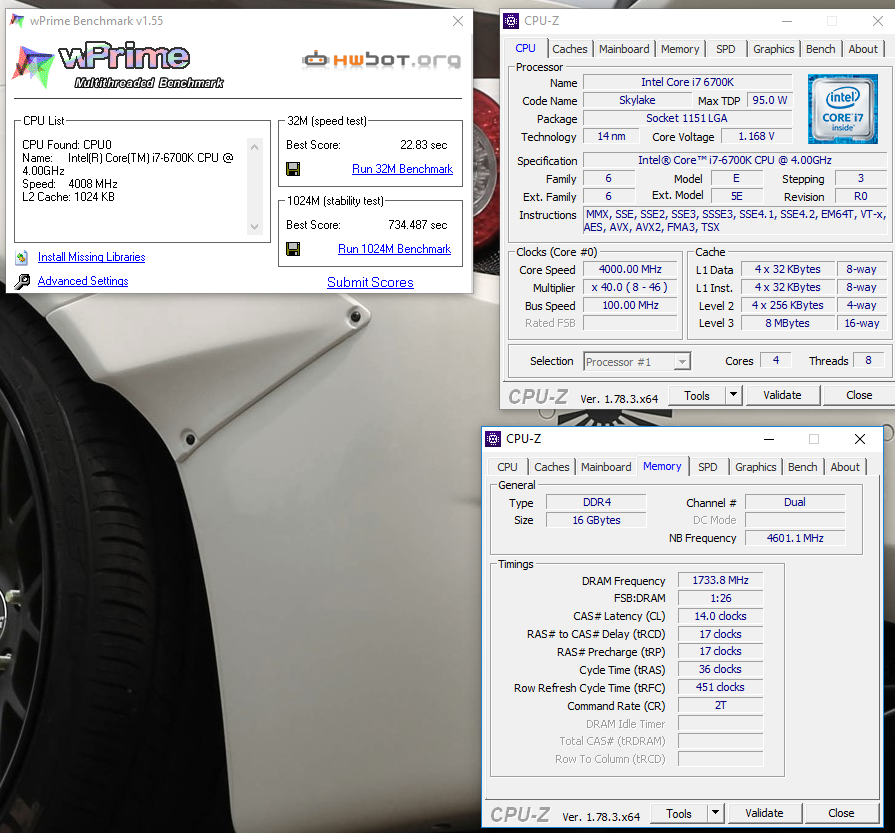
Task: Switch to Caches tab in upper CPU-Z window
Action: point(570,49)
